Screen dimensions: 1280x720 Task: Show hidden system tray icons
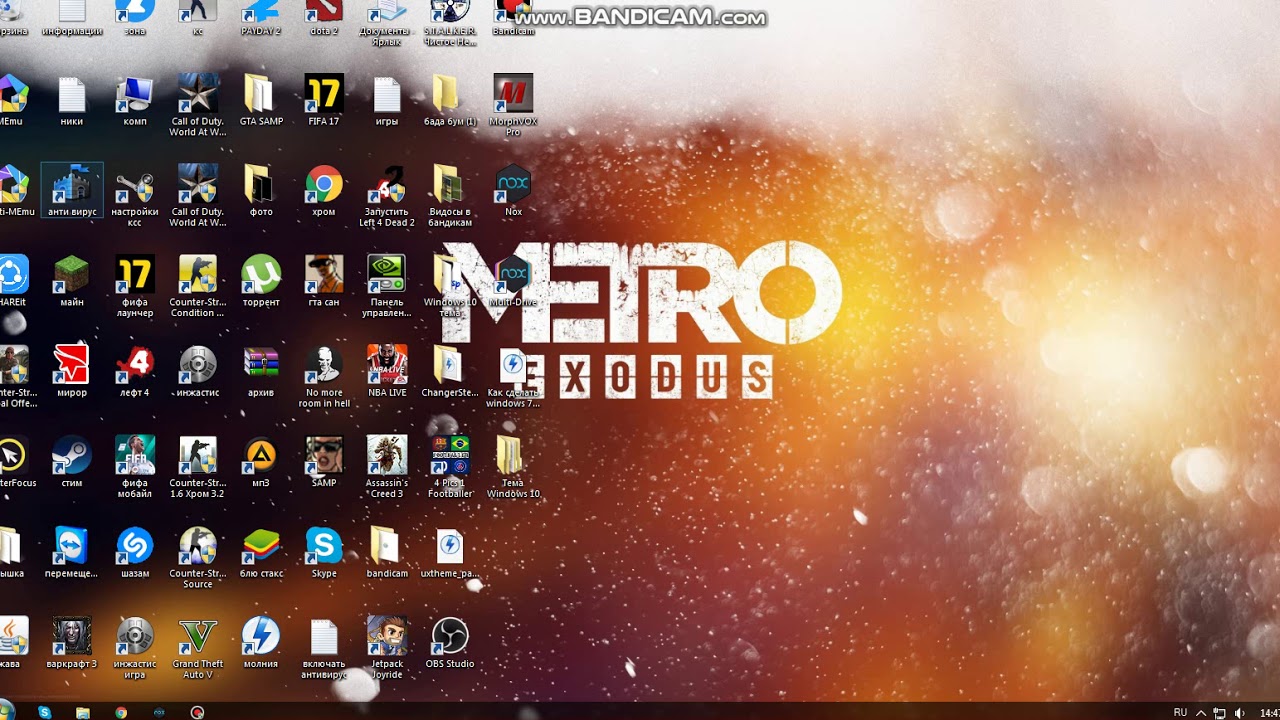[x=1201, y=713]
